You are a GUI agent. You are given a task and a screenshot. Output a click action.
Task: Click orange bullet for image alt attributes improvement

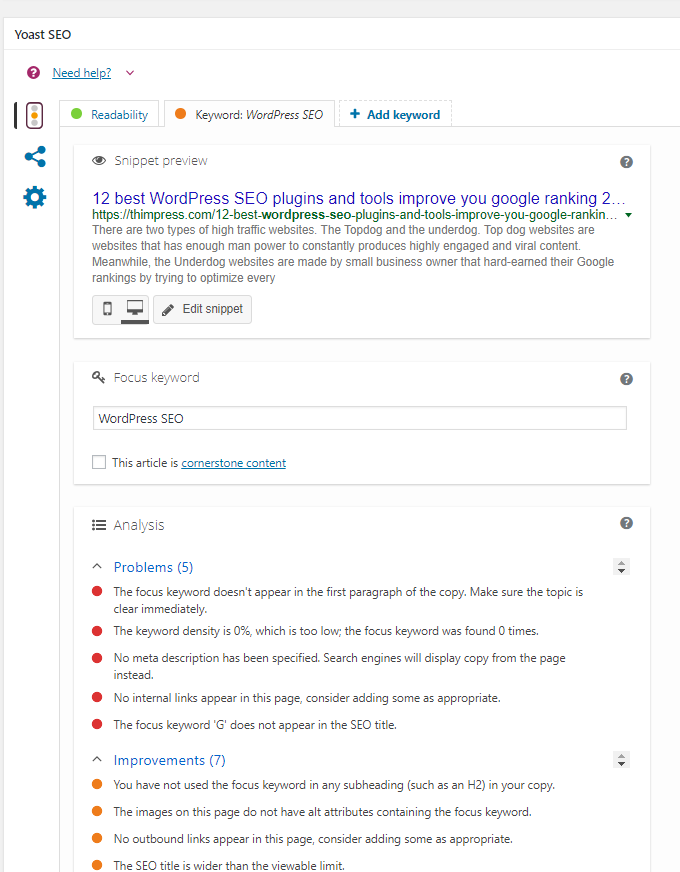[97, 811]
